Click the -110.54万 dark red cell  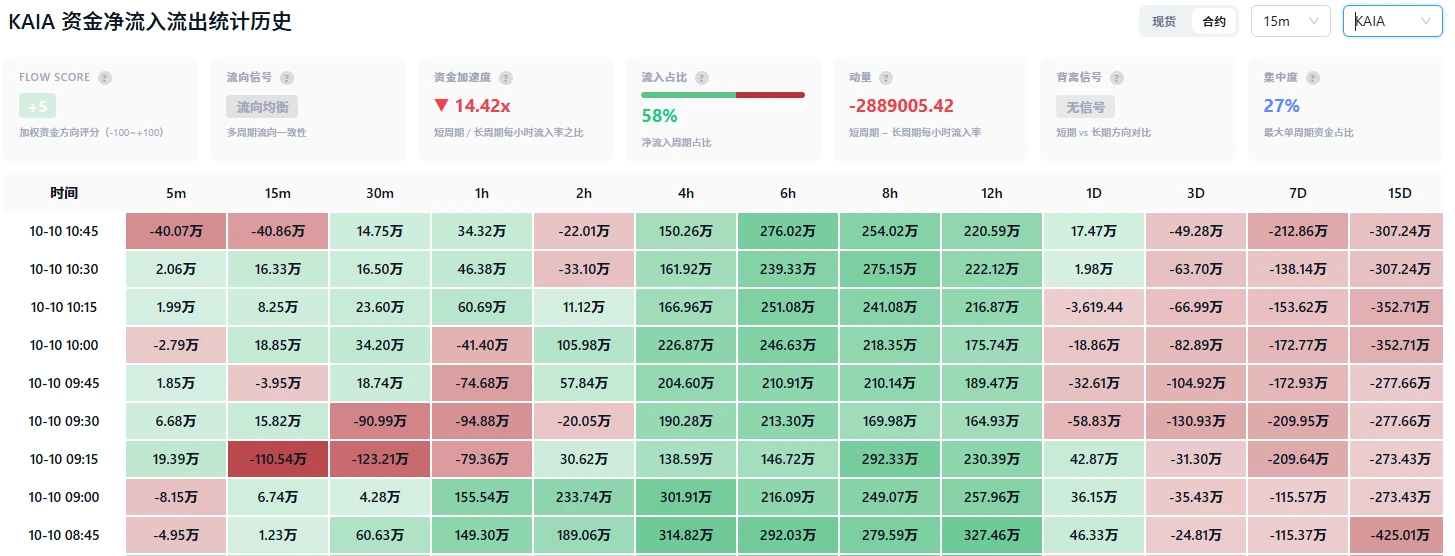tap(278, 459)
